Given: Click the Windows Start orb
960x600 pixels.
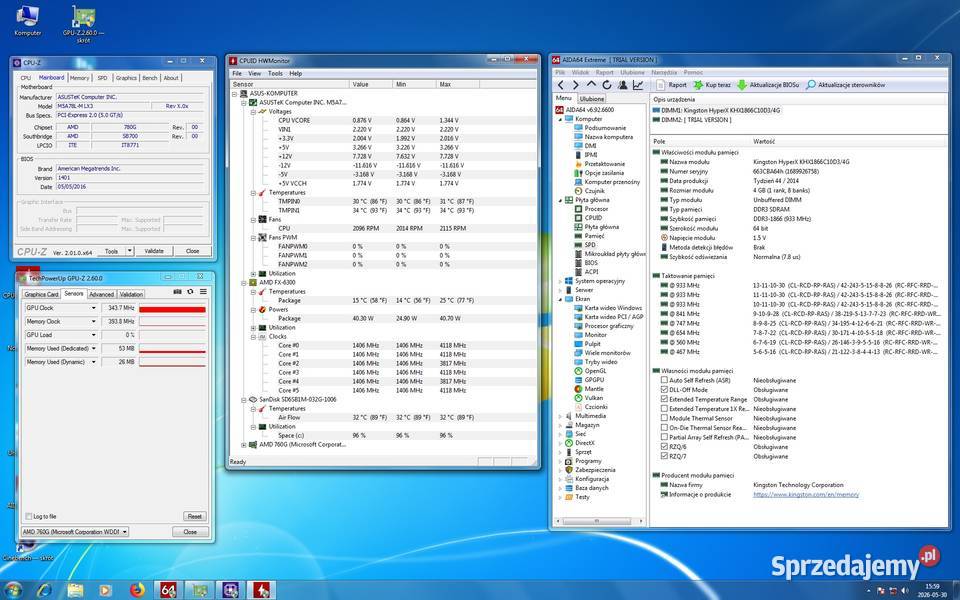Looking at the screenshot, I should point(12,590).
